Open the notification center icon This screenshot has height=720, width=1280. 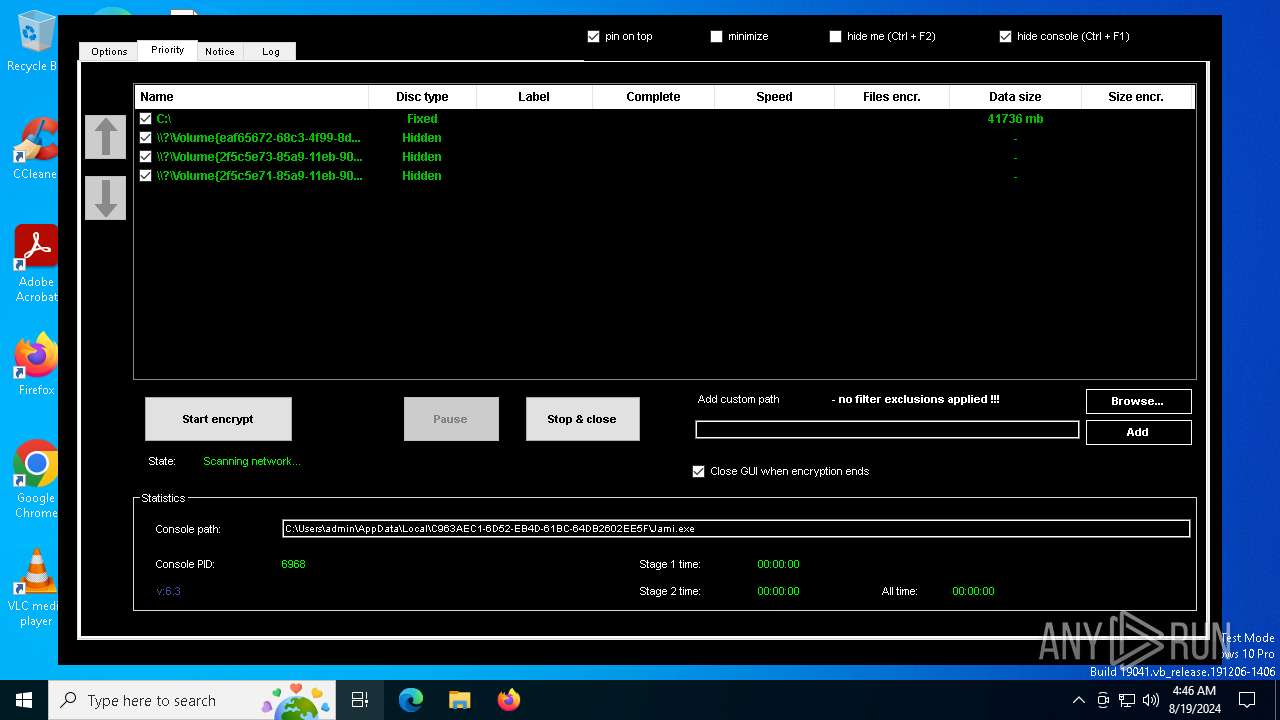pyautogui.click(x=1247, y=700)
